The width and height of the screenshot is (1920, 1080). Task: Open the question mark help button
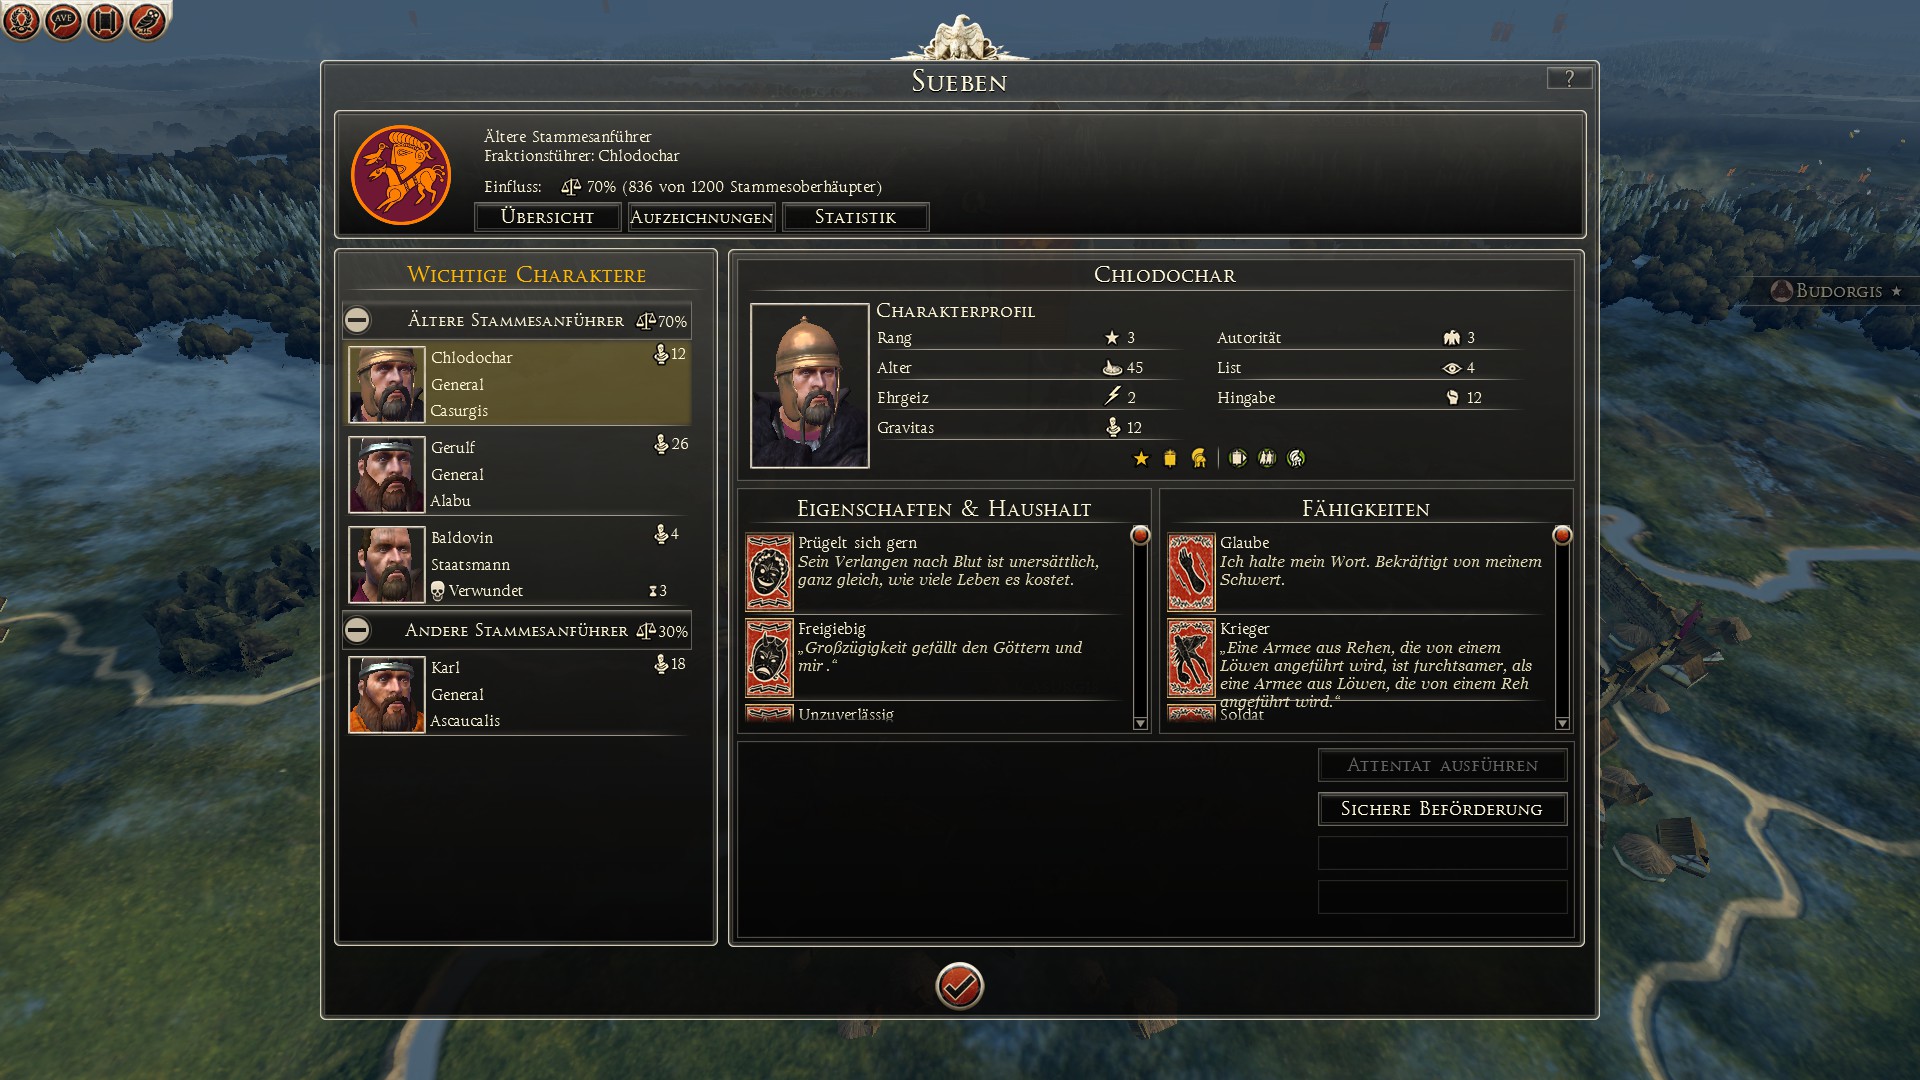1569,78
